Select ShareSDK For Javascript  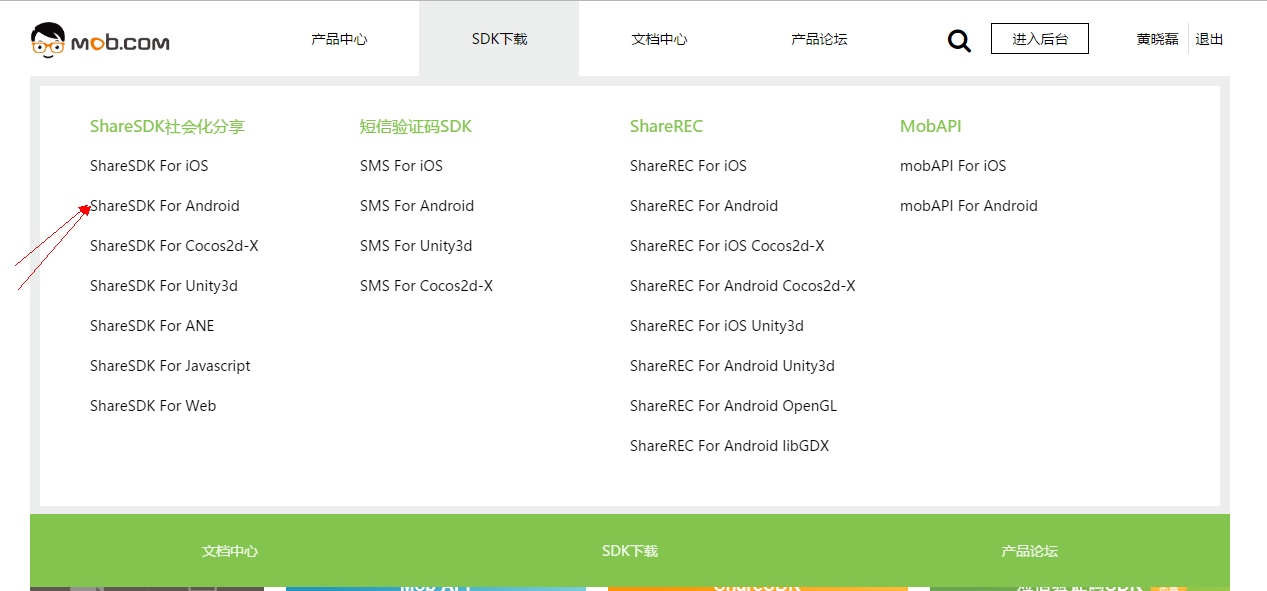[170, 366]
